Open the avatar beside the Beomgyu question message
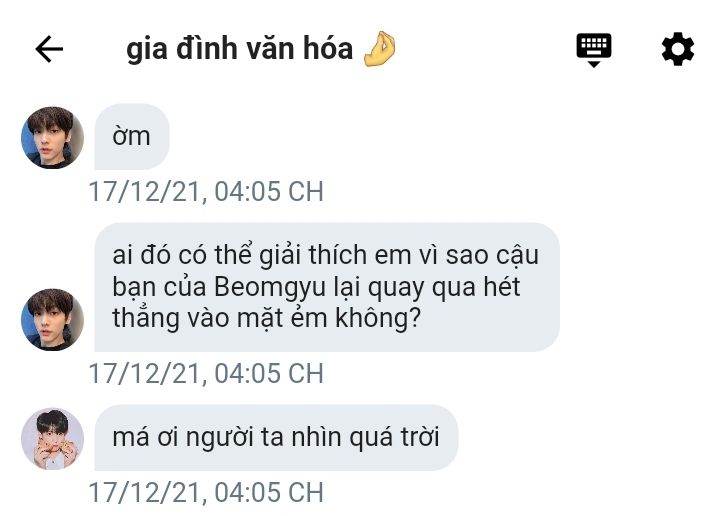The image size is (720, 516). pyautogui.click(x=52, y=320)
